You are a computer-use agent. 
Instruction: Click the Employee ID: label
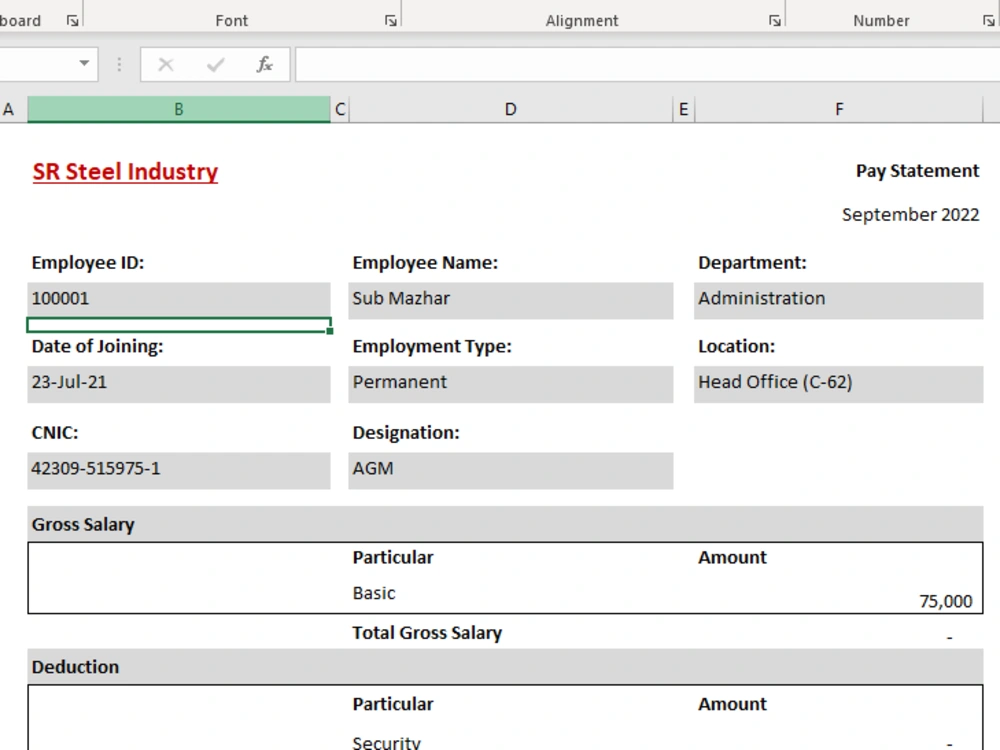tap(88, 263)
